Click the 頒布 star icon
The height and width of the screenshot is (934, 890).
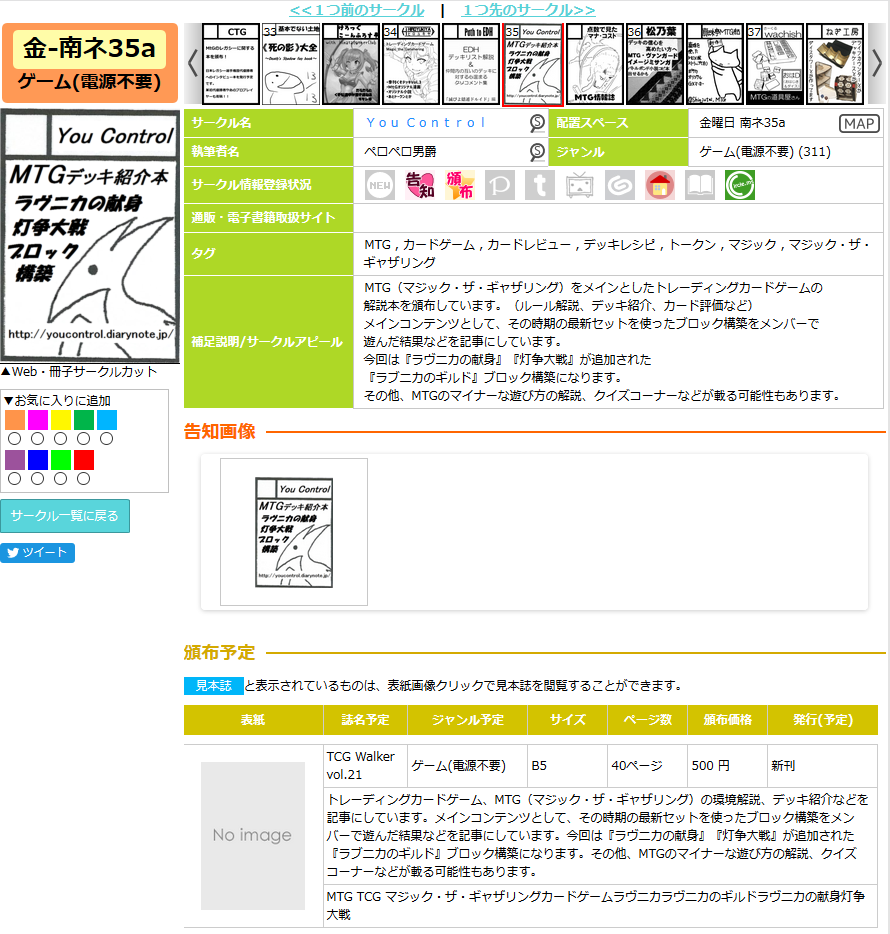pos(460,185)
